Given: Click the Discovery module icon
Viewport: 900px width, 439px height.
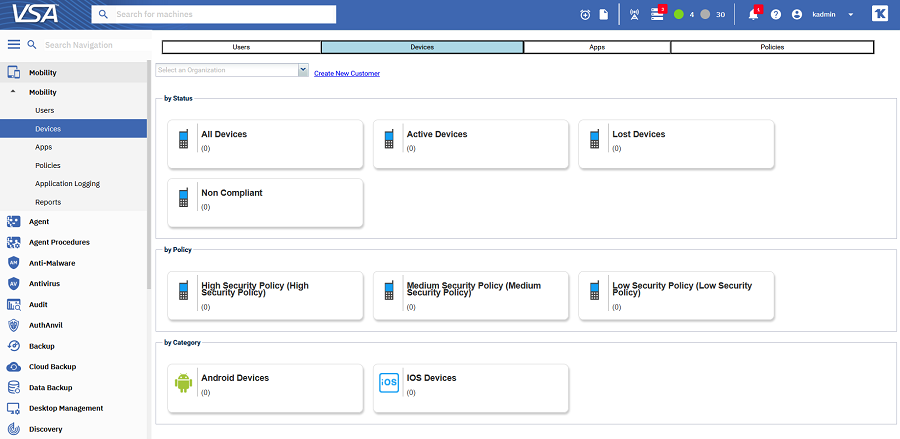Looking at the screenshot, I should pyautogui.click(x=14, y=429).
